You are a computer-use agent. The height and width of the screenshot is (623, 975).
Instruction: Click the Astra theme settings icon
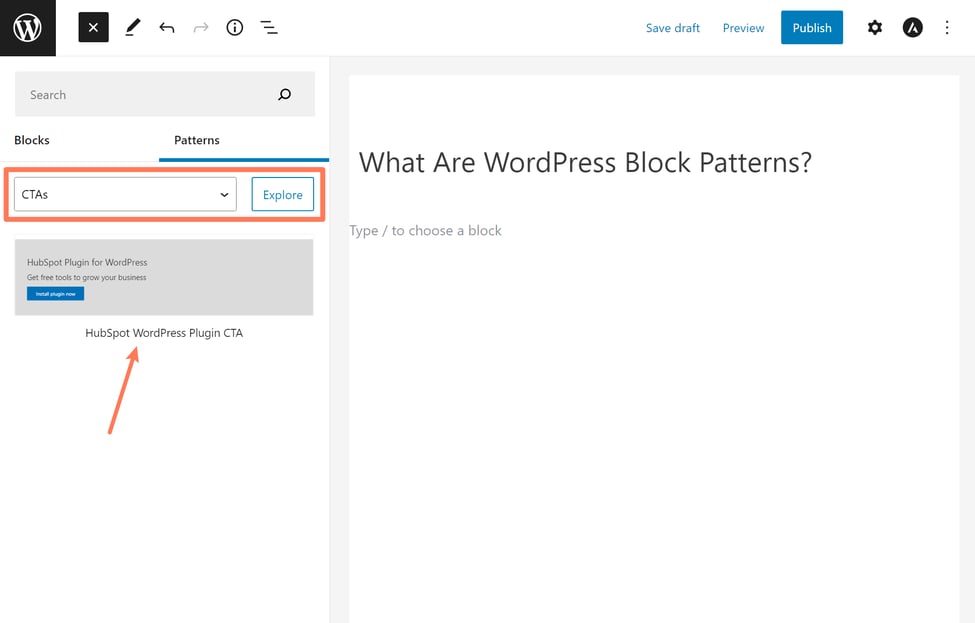[912, 28]
